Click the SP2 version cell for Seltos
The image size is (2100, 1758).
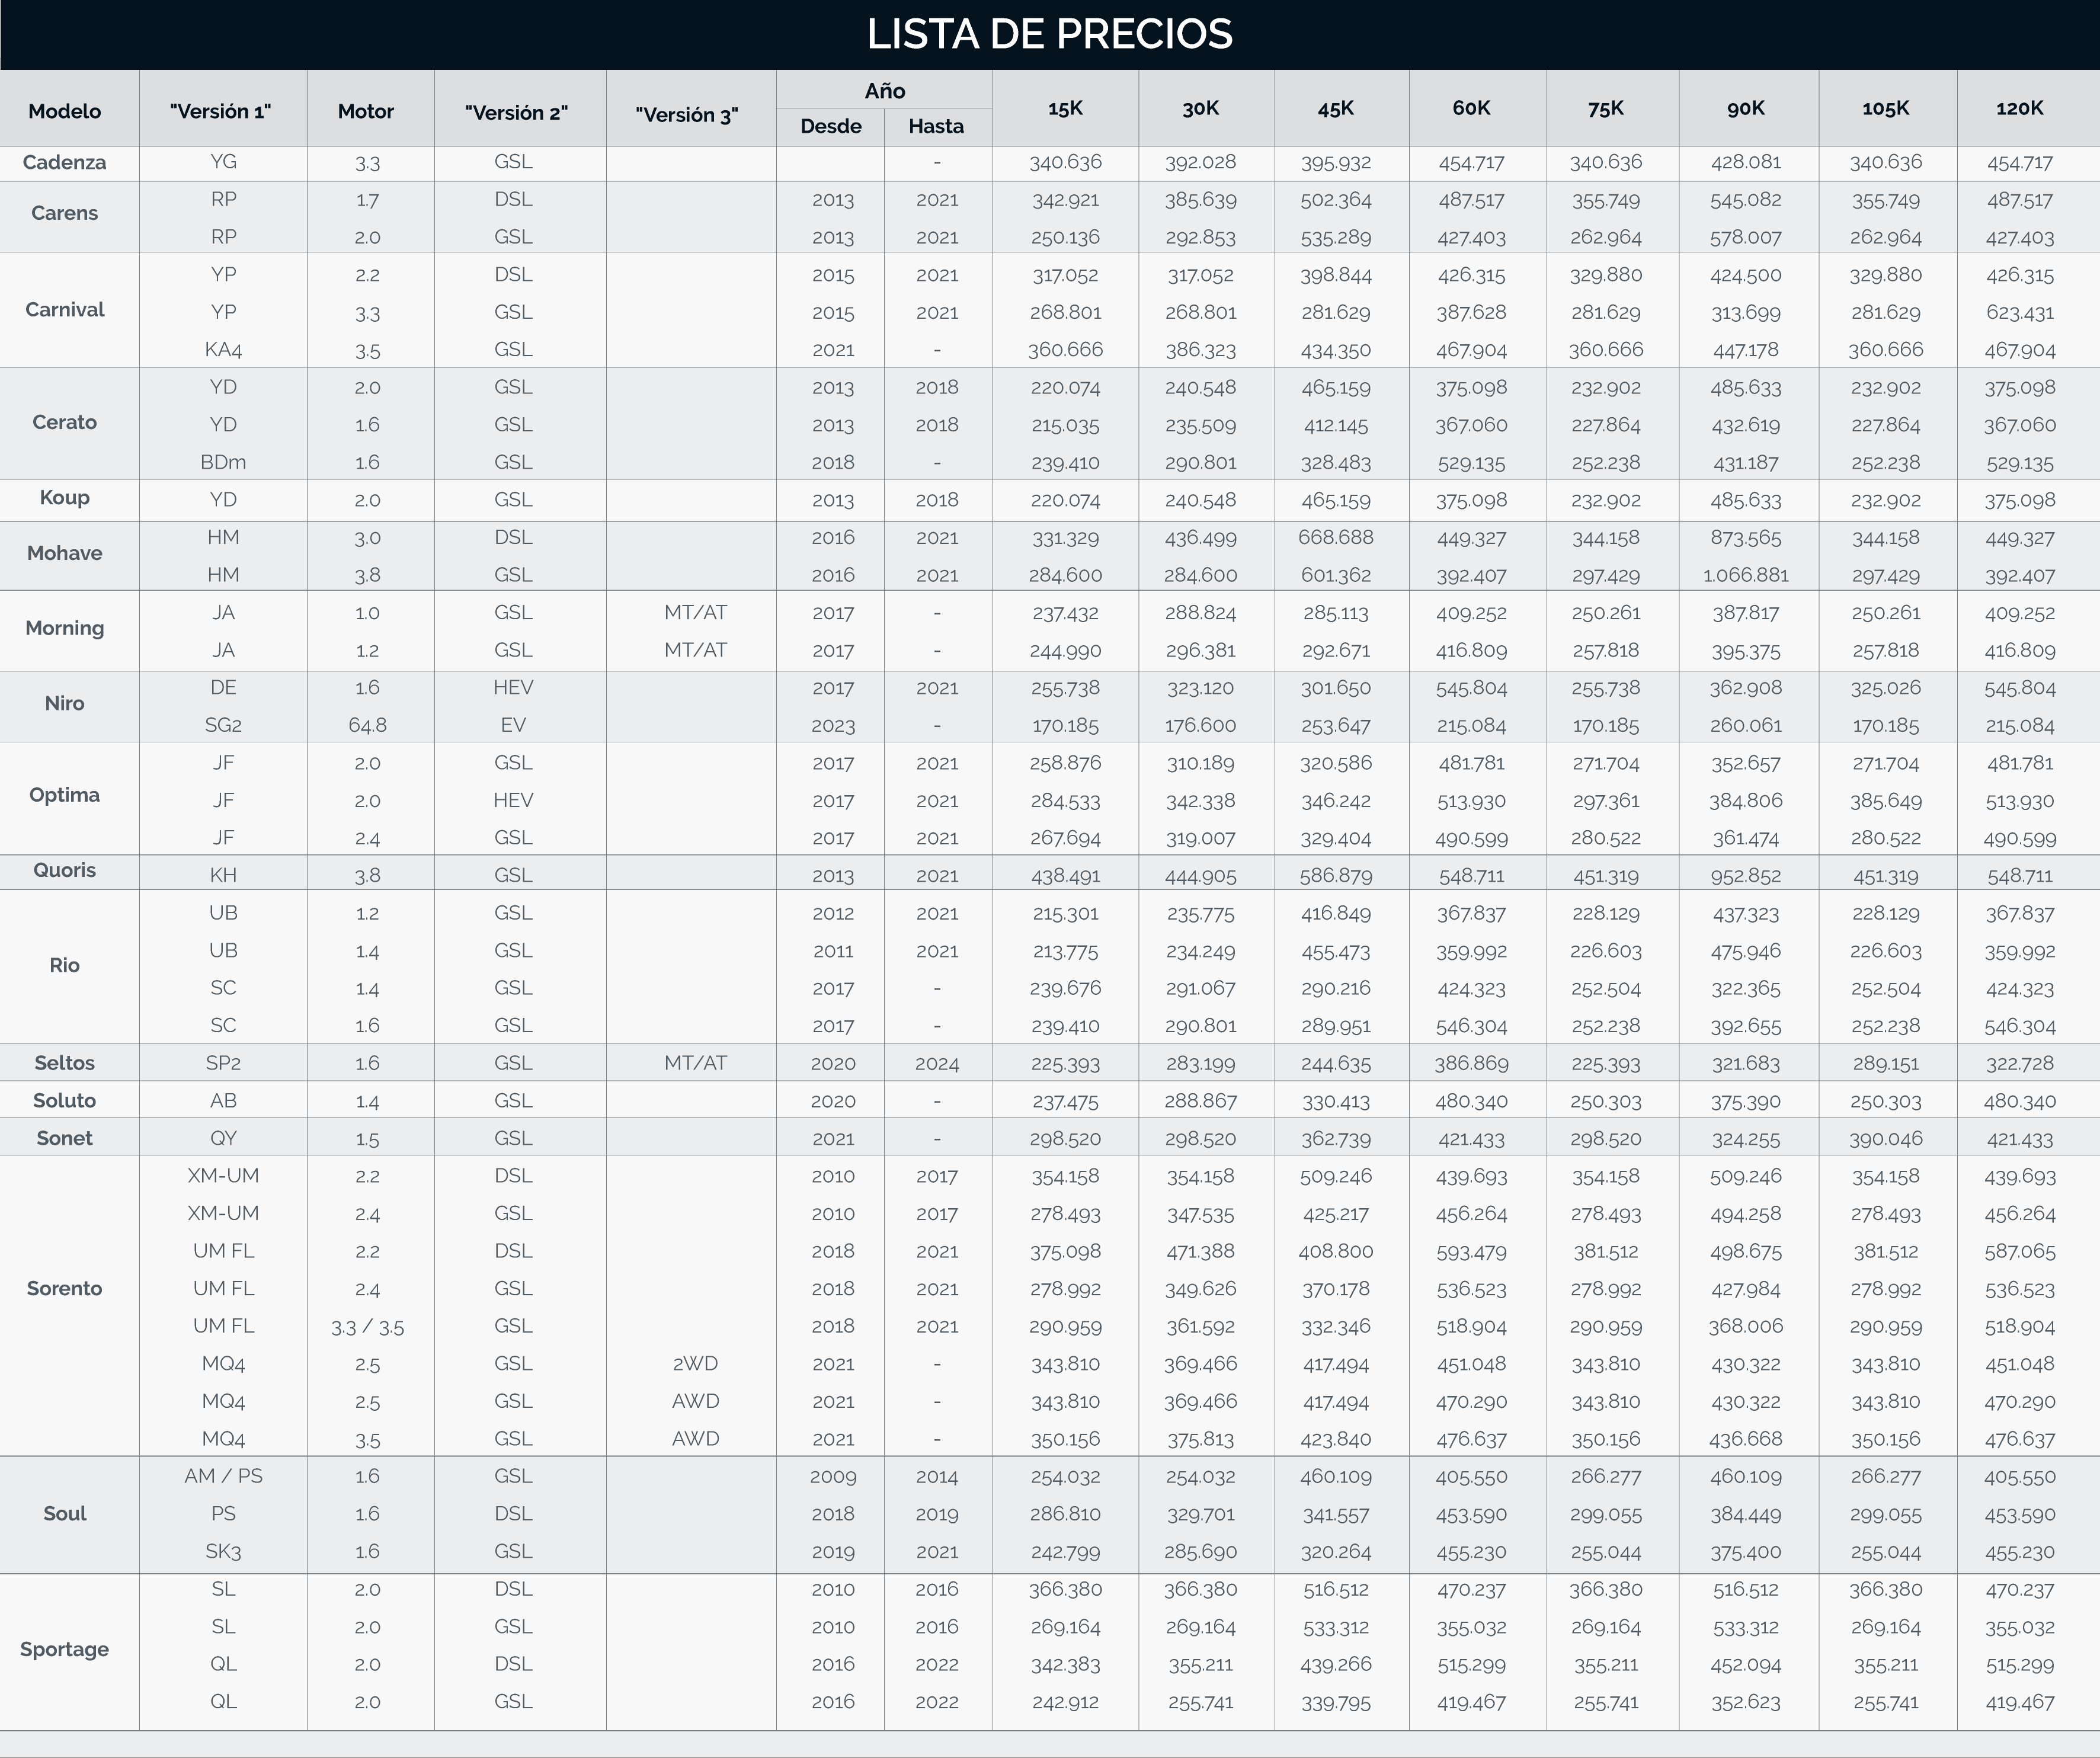pos(223,1063)
